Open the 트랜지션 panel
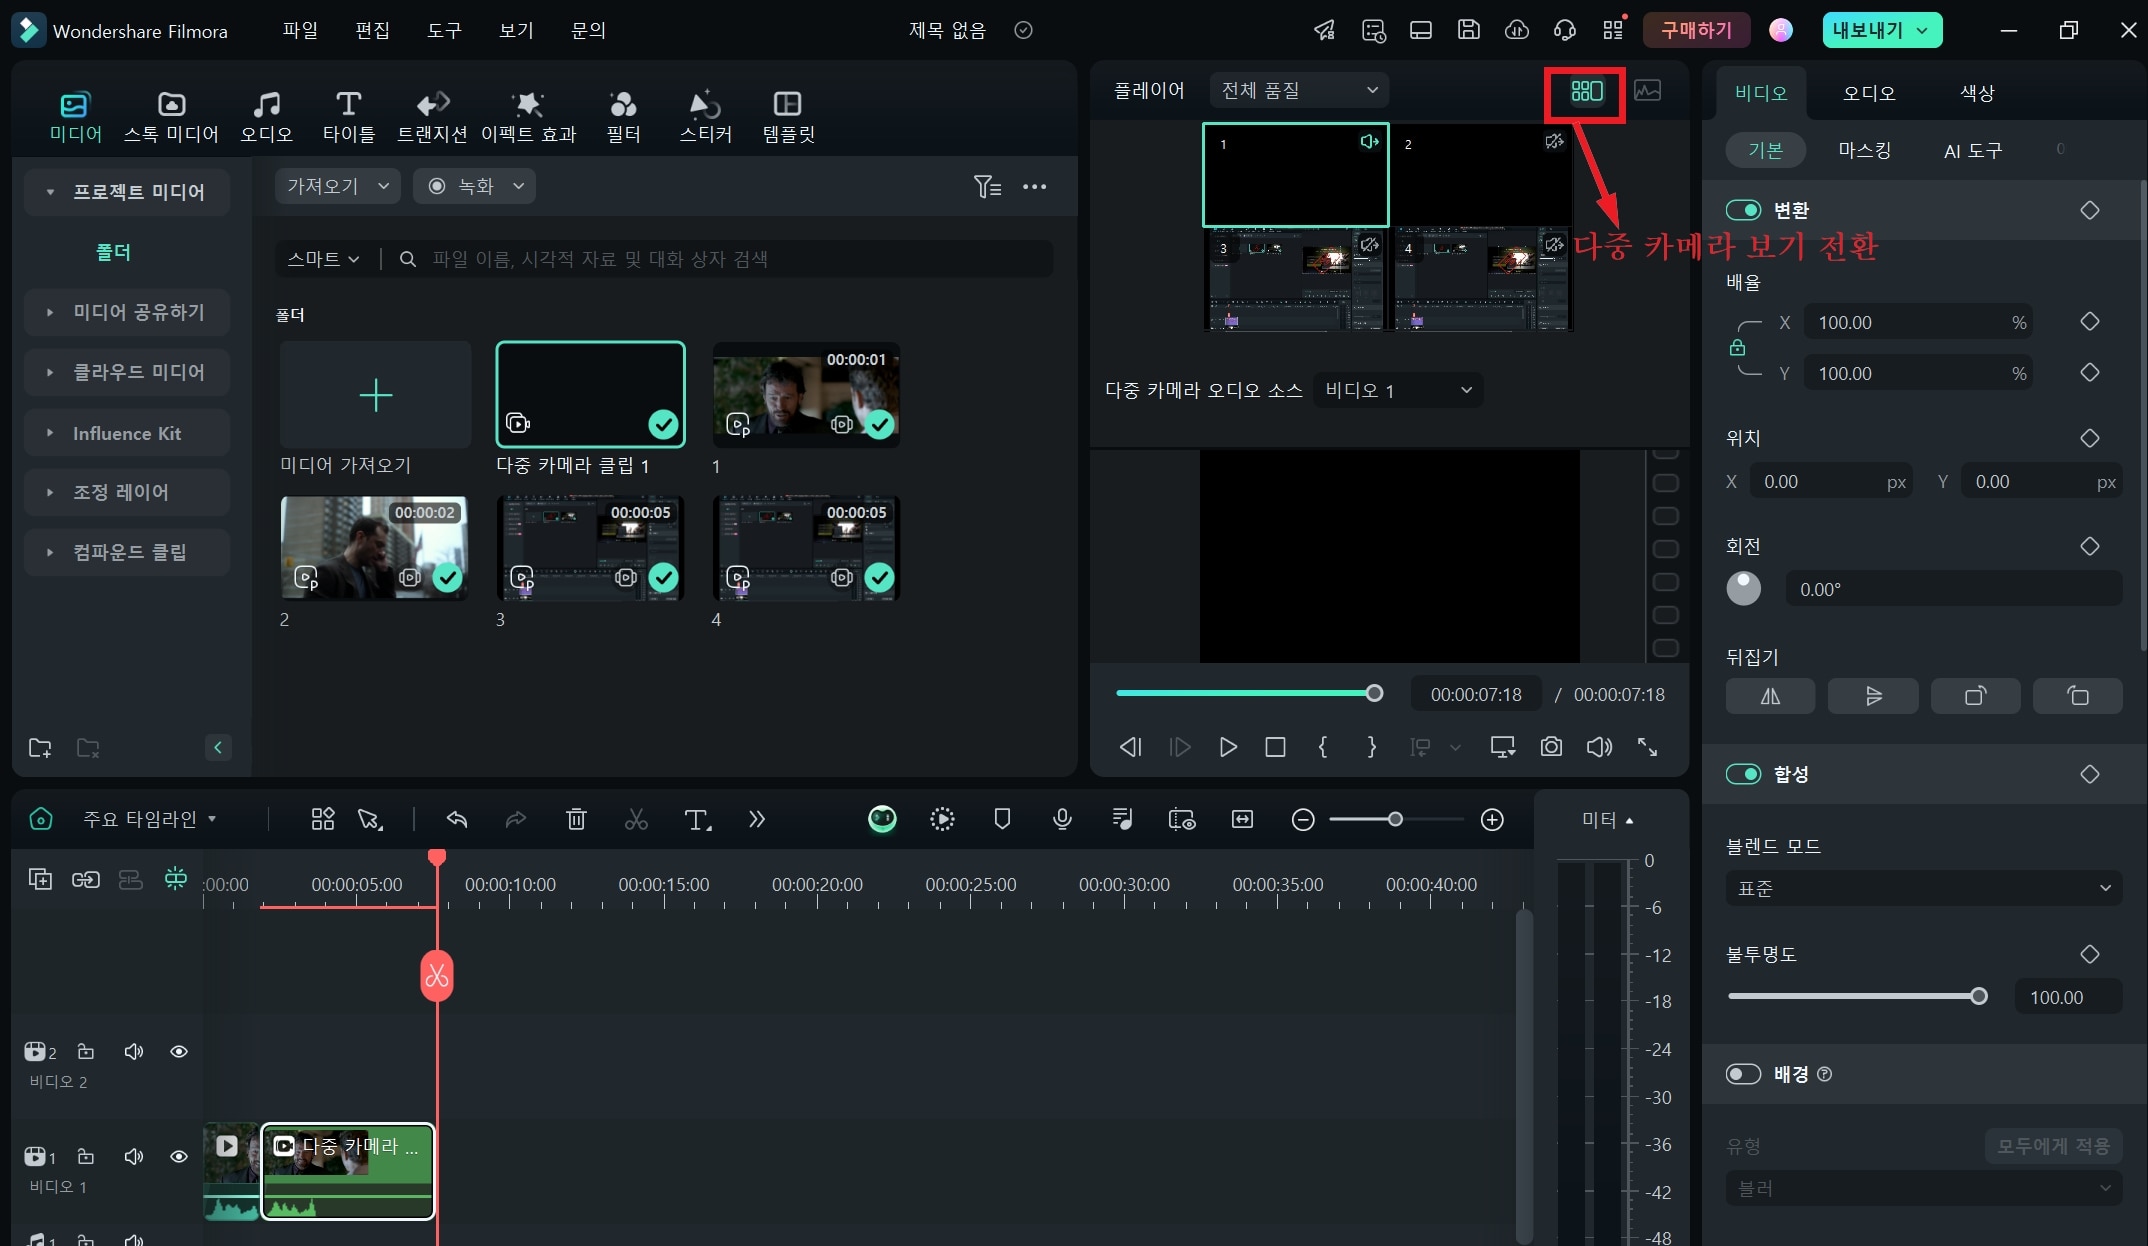2148x1246 pixels. pos(432,117)
